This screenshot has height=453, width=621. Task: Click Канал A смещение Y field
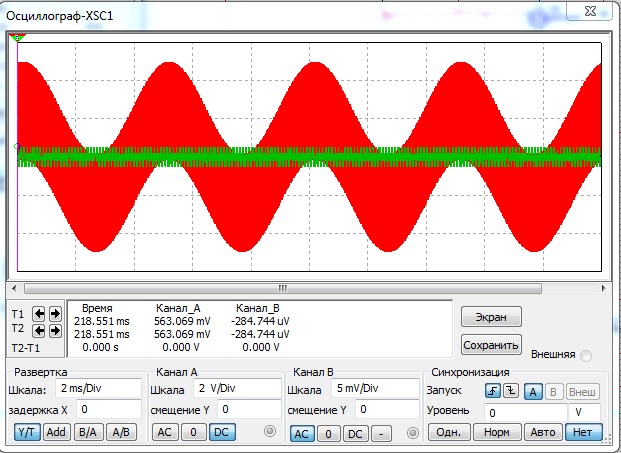point(249,409)
